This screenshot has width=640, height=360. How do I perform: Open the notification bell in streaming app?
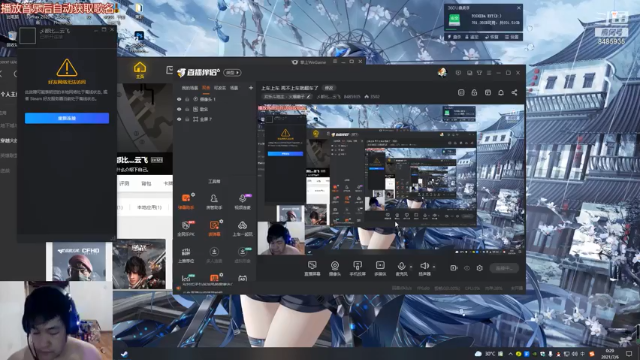(501, 93)
